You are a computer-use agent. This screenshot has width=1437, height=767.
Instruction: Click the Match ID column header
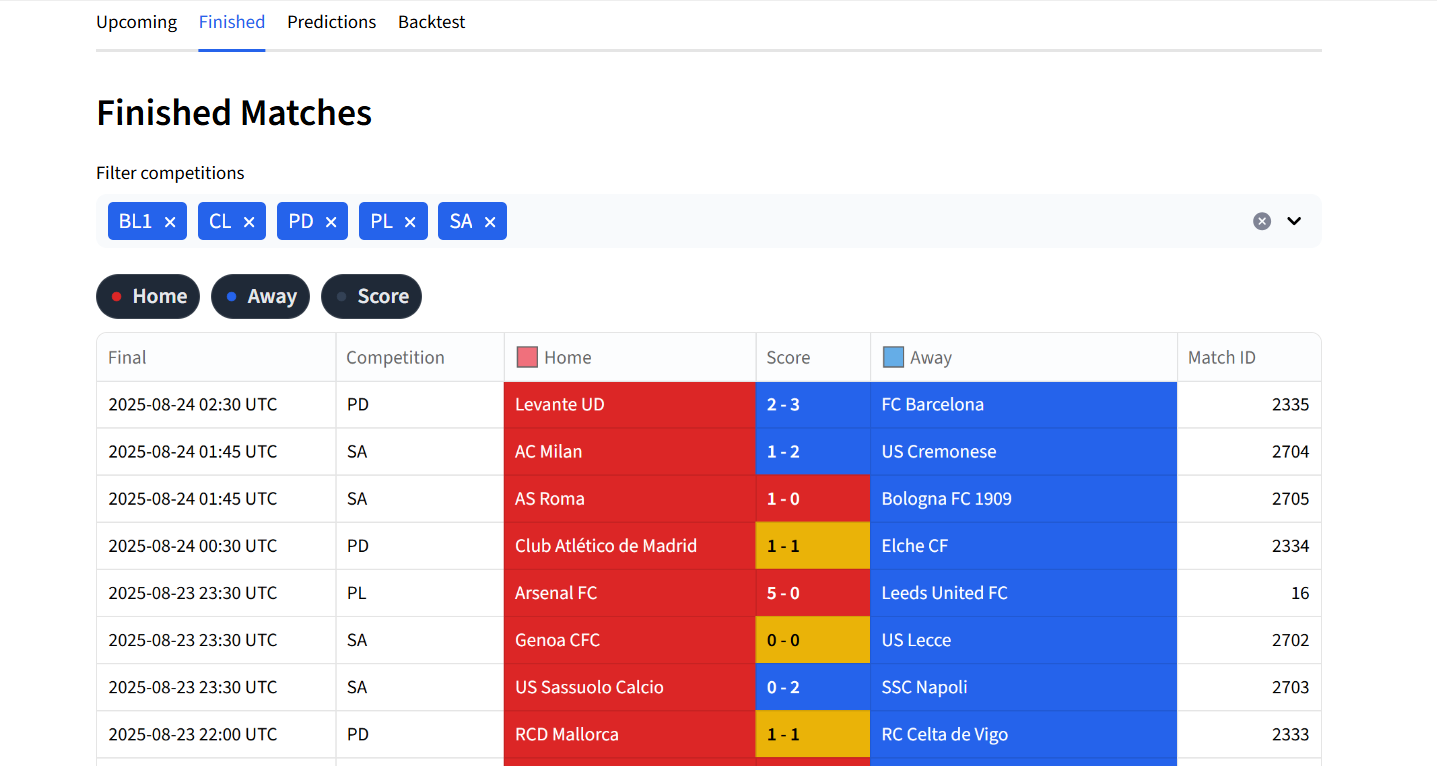1221,358
